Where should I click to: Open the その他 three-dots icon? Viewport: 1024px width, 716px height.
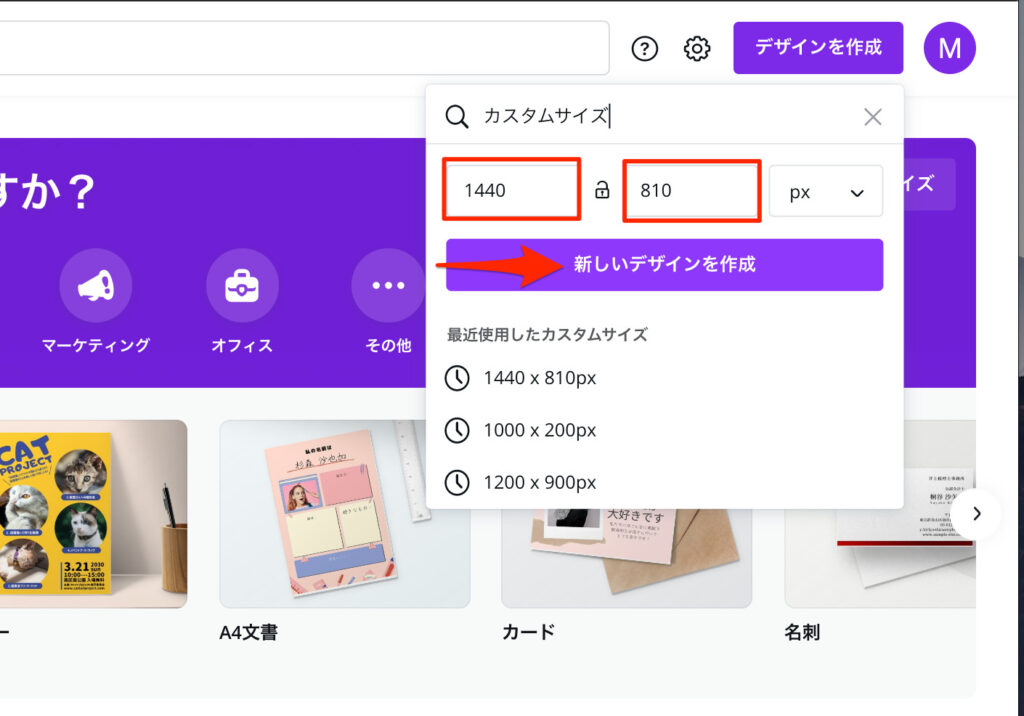[388, 286]
